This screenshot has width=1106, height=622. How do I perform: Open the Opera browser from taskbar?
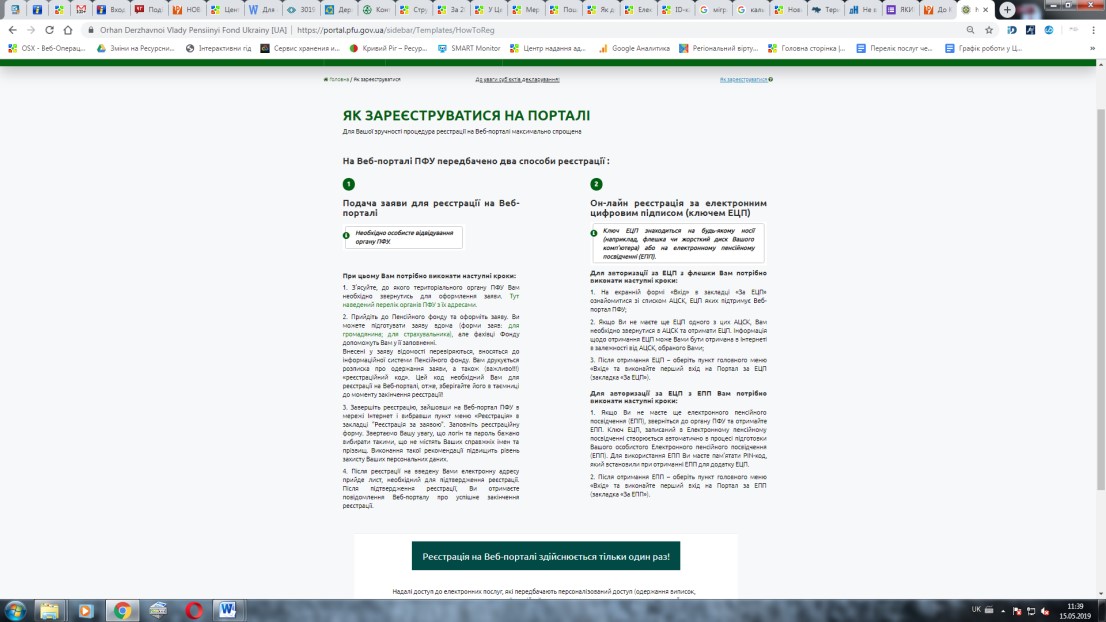click(194, 610)
